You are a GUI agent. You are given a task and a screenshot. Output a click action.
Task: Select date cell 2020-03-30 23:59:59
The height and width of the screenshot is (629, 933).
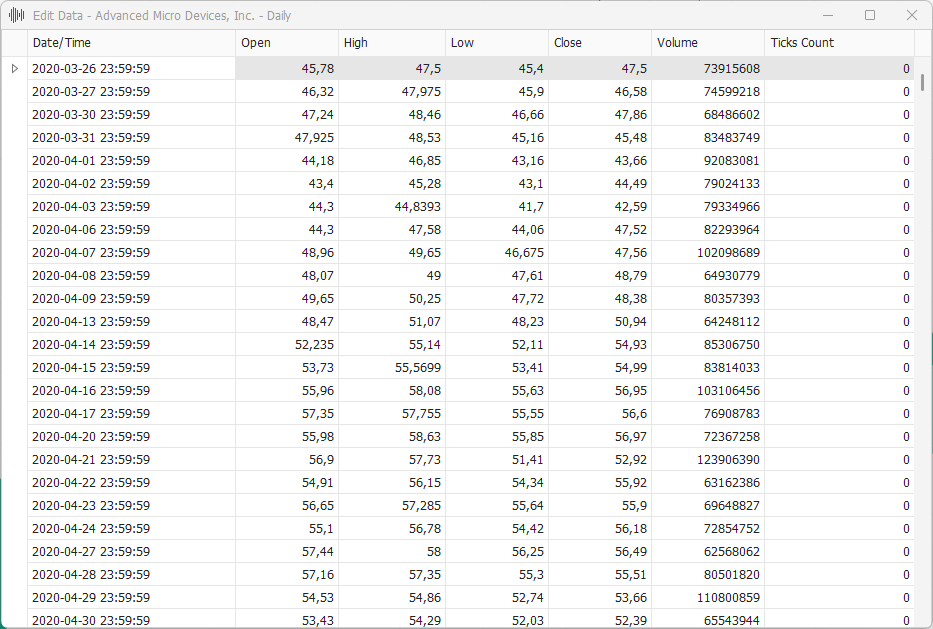132,115
